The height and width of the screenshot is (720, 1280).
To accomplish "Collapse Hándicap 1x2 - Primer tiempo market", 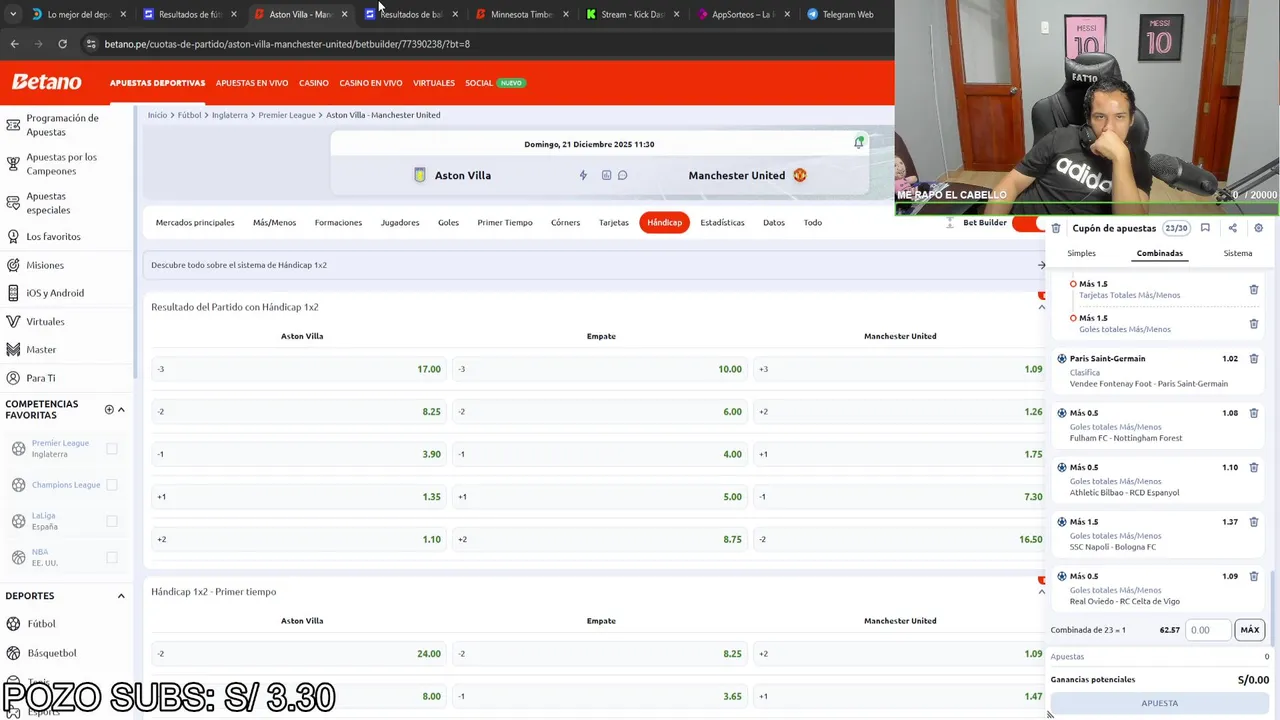I will 1041,592.
